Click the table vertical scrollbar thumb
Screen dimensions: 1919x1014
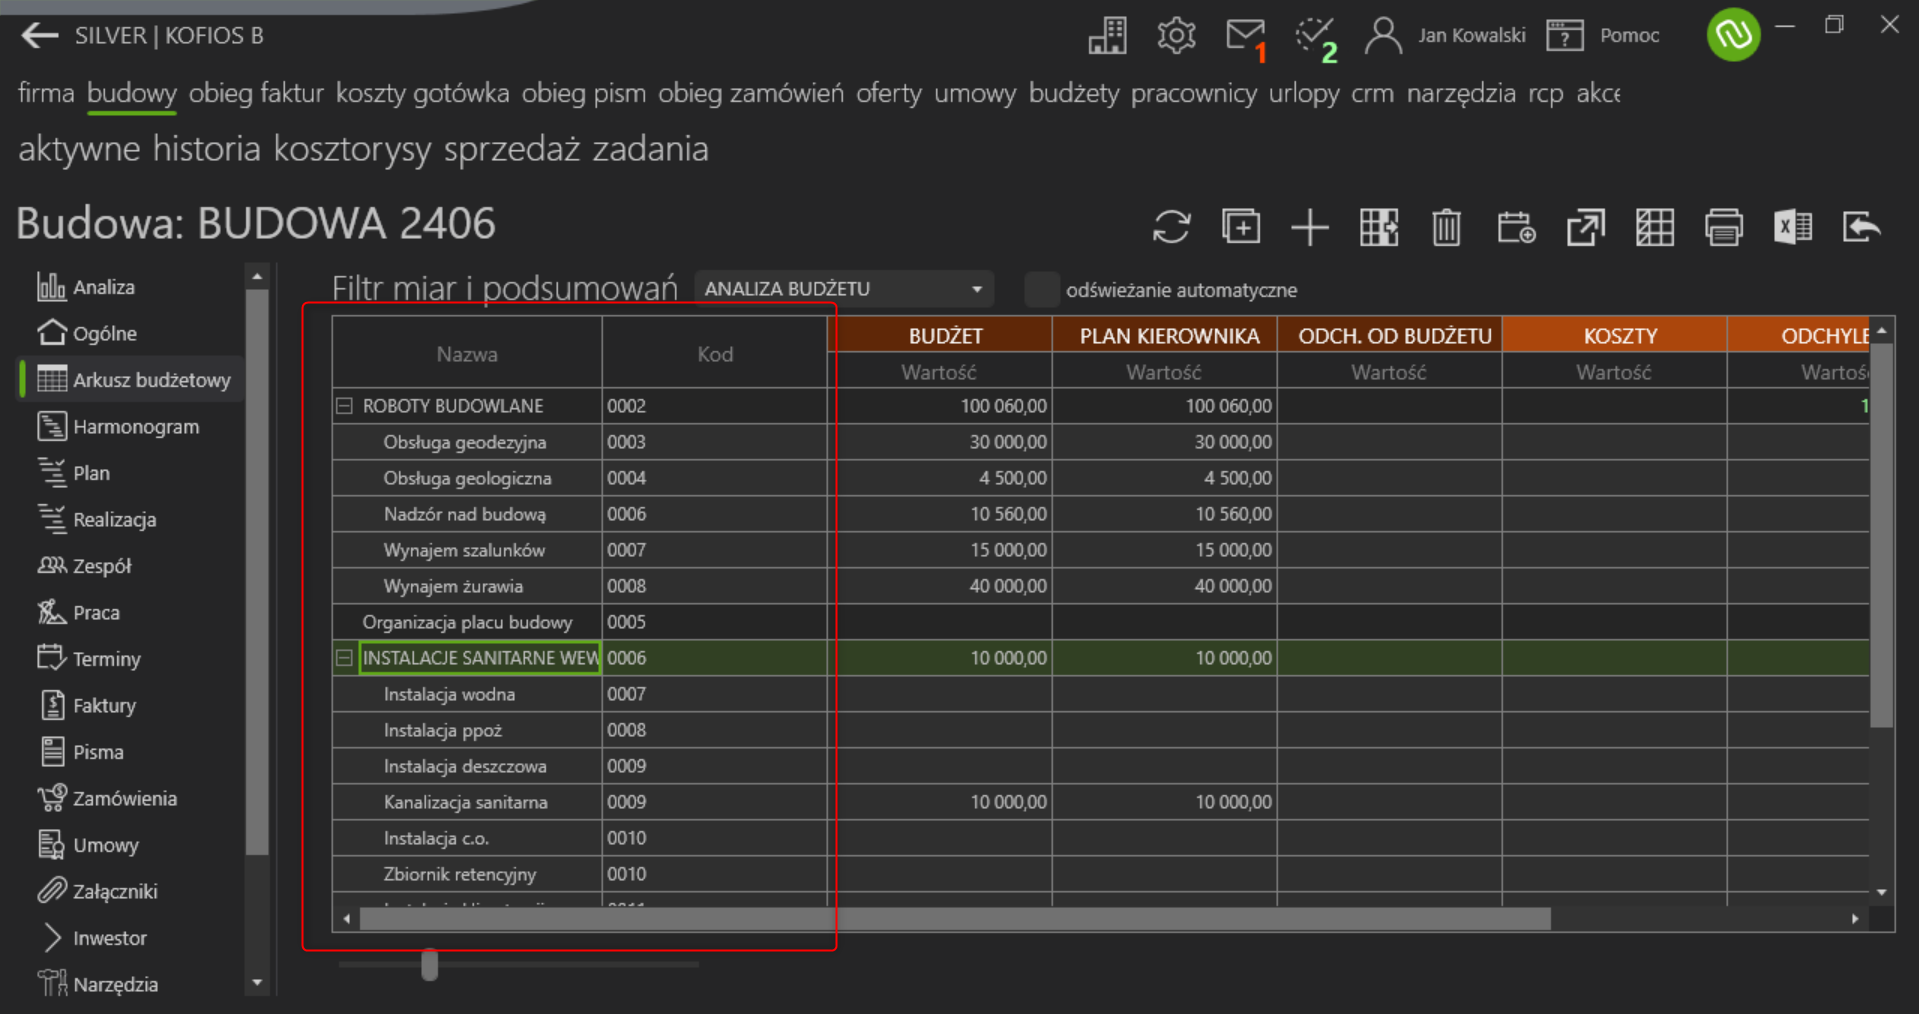(x=1881, y=536)
